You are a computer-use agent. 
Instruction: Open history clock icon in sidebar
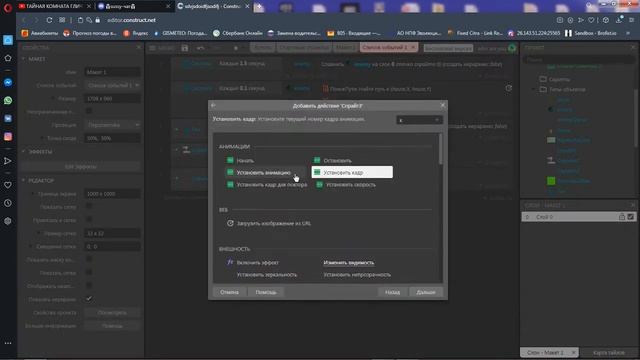tap(8, 203)
